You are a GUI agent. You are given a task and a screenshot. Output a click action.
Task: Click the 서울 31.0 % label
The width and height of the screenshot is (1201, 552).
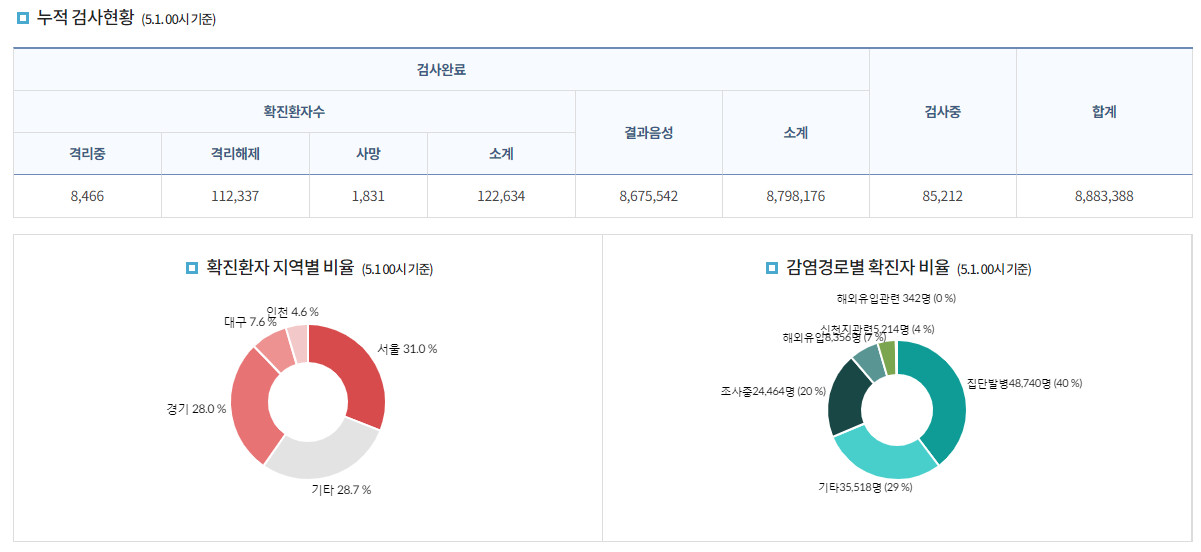tap(407, 349)
